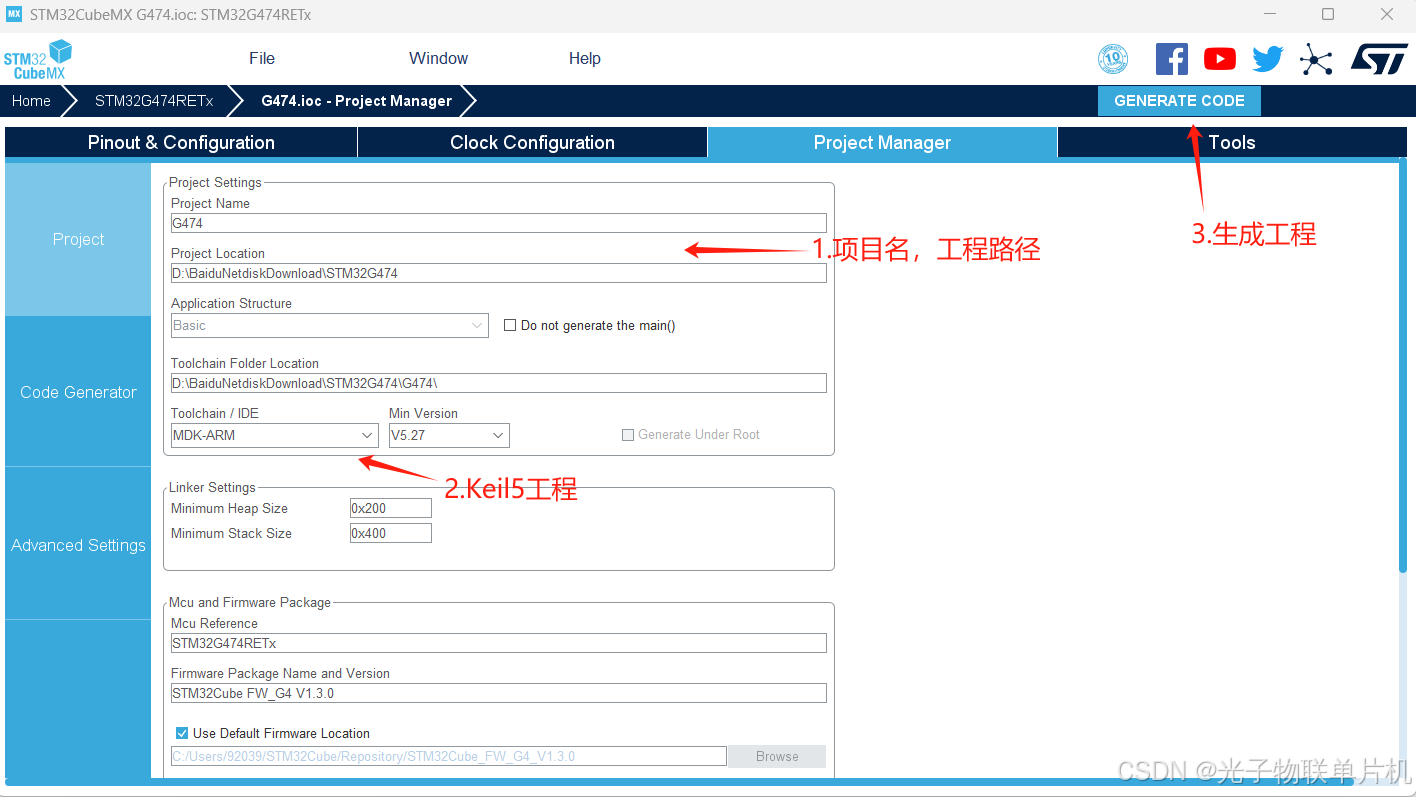Click the STM32G474RETx breadcrumb
Screen dimensions: 1416x797
click(154, 100)
